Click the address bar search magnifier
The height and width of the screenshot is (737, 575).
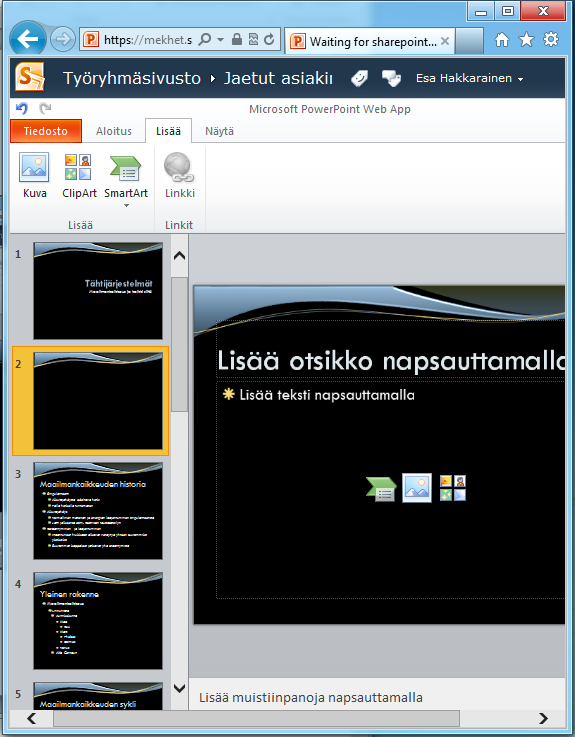coord(205,40)
